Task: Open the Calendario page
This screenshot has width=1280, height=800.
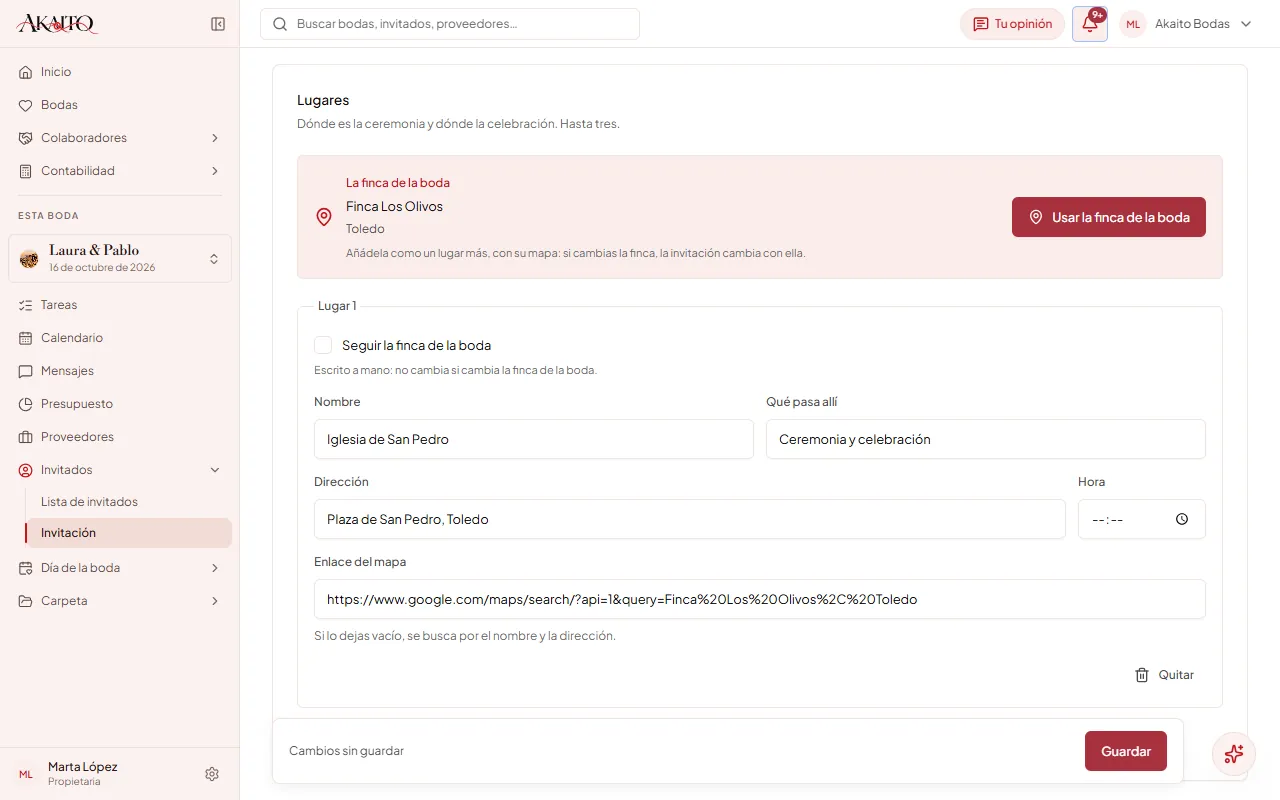Action: click(x=120, y=338)
